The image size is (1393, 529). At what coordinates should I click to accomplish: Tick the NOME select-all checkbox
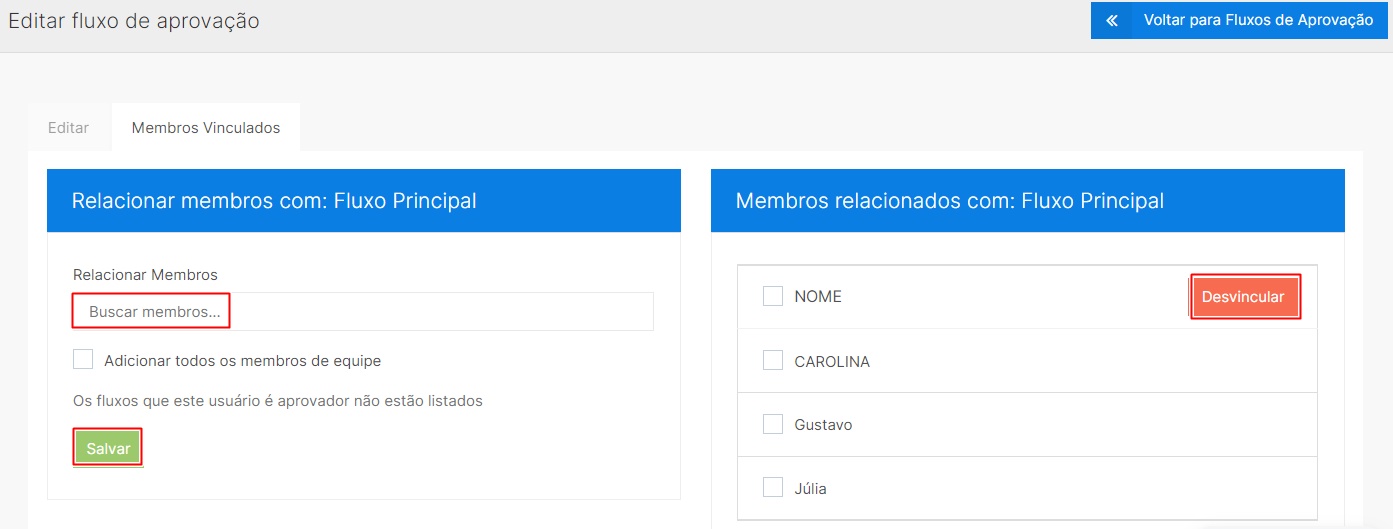point(772,296)
